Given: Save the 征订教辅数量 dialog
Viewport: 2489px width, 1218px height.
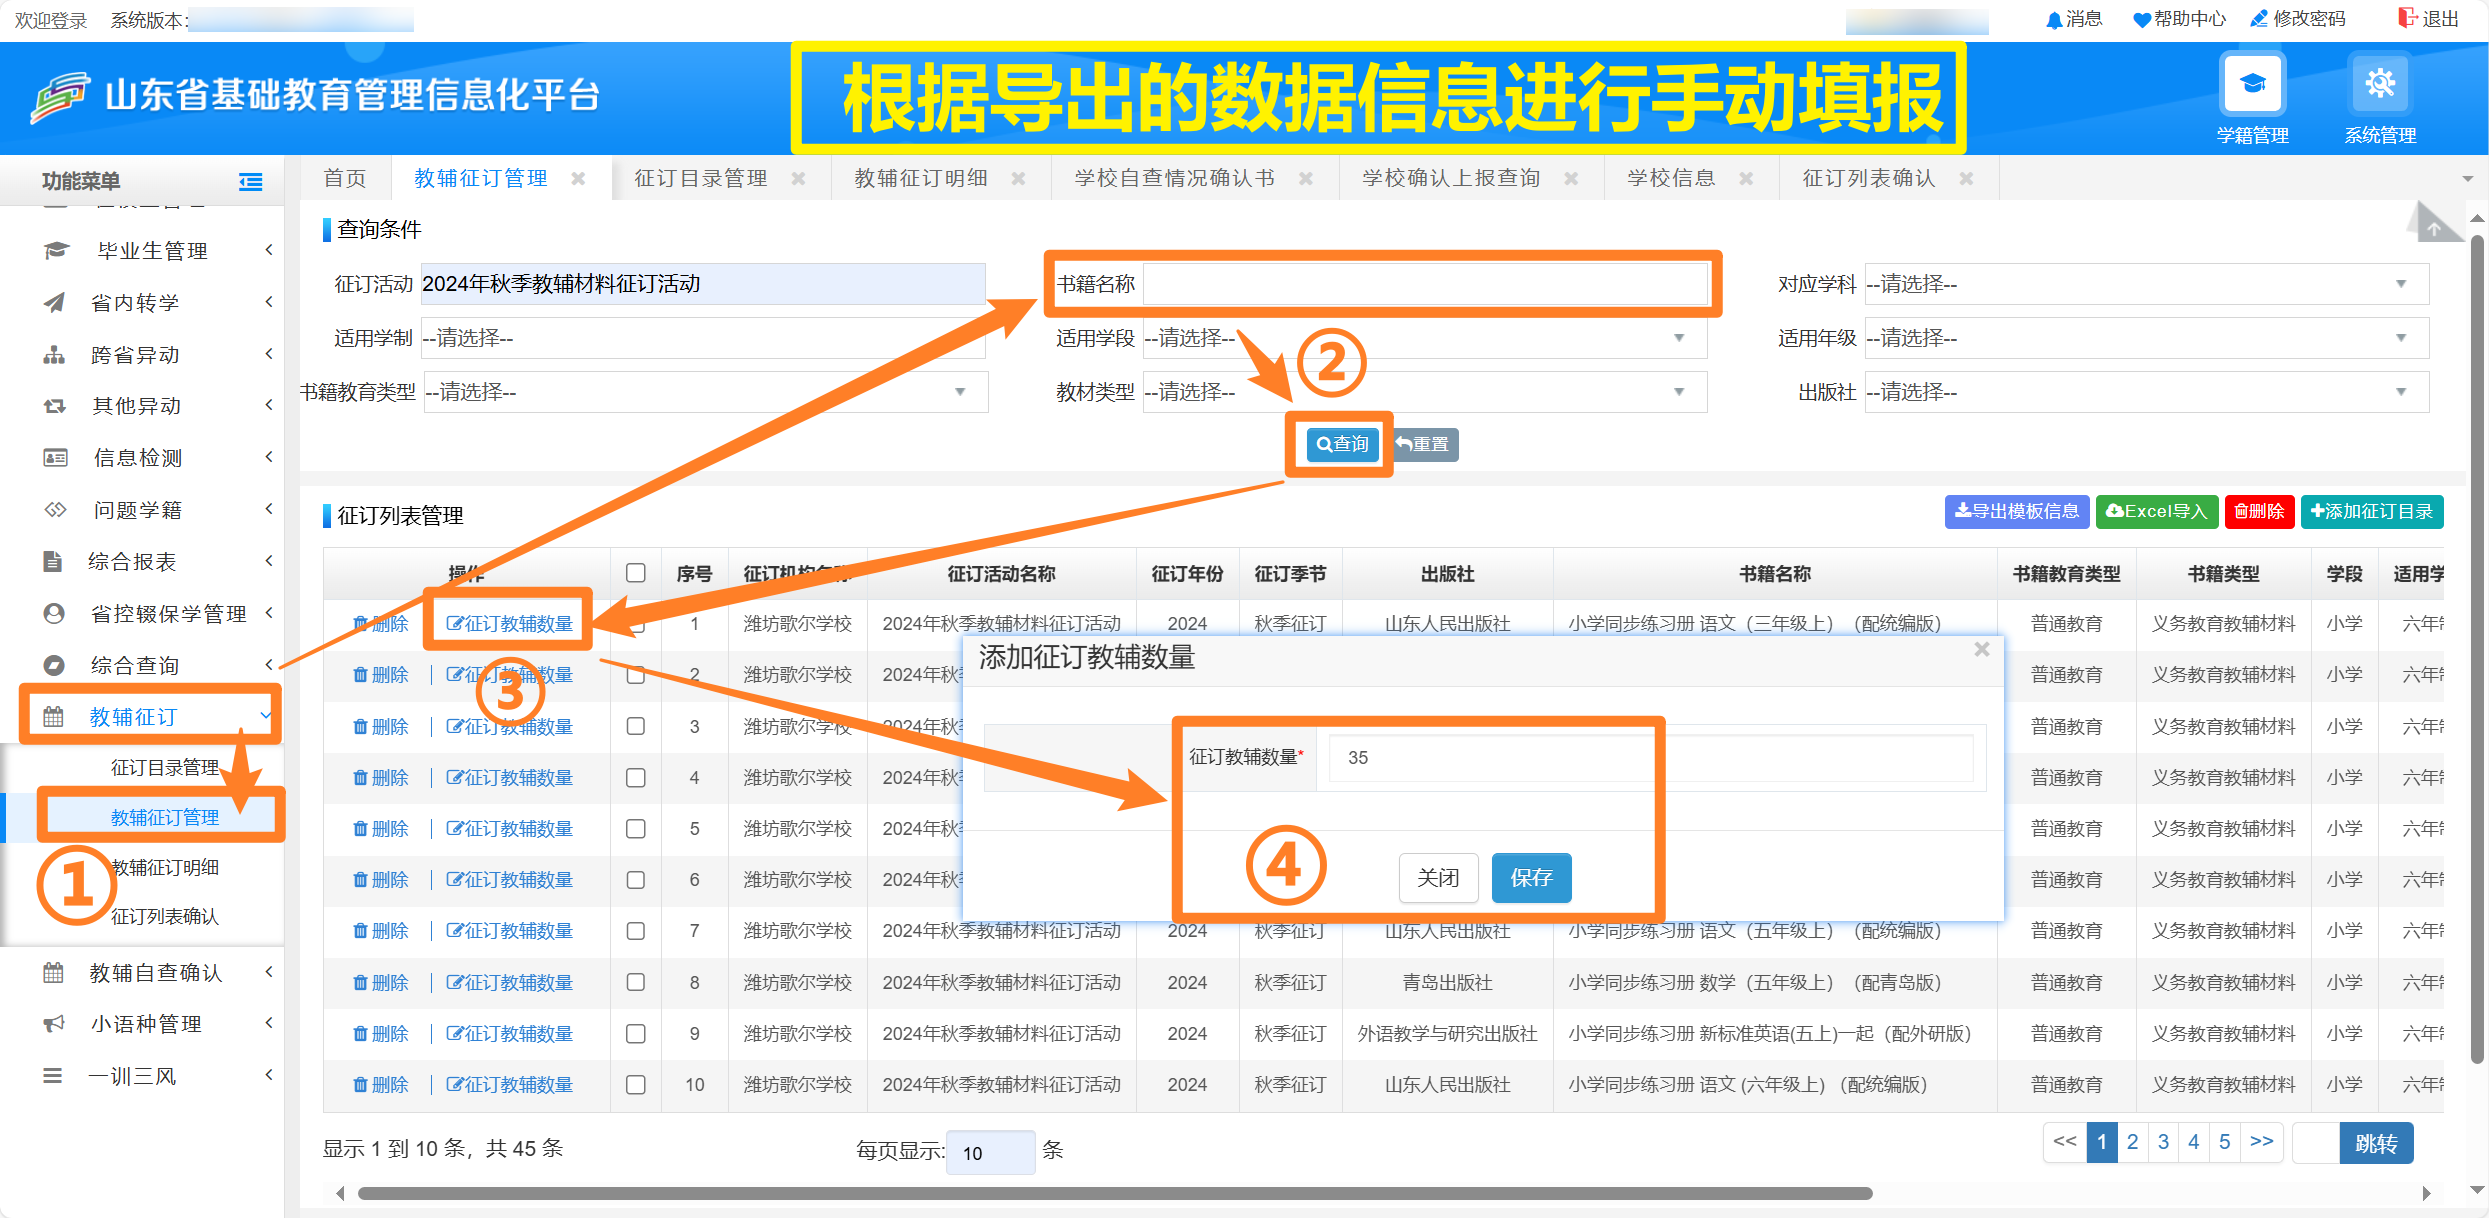Looking at the screenshot, I should click(1531, 877).
